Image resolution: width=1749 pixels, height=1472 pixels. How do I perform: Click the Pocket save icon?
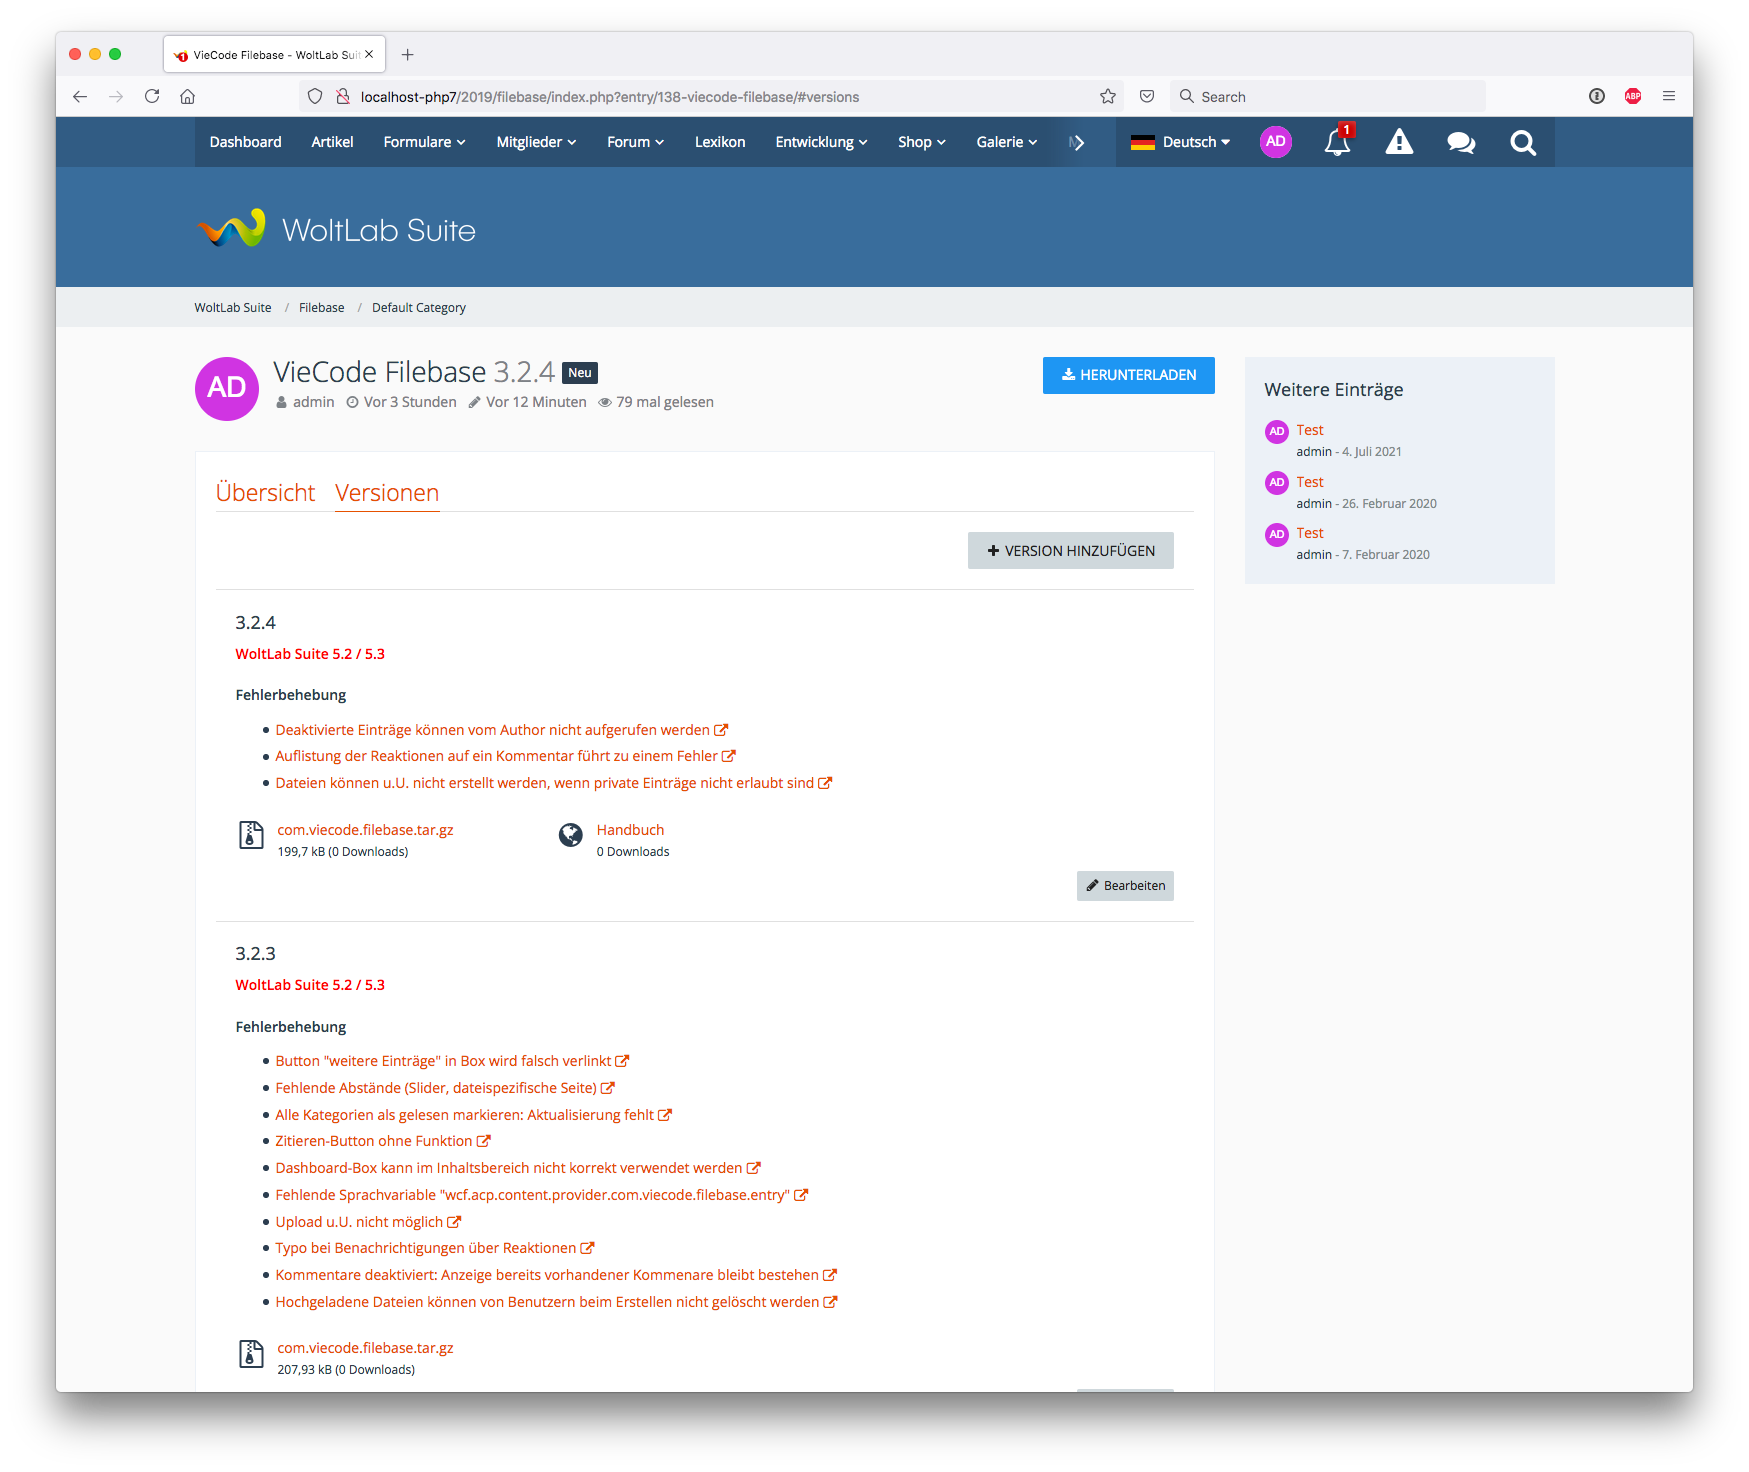coord(1147,97)
